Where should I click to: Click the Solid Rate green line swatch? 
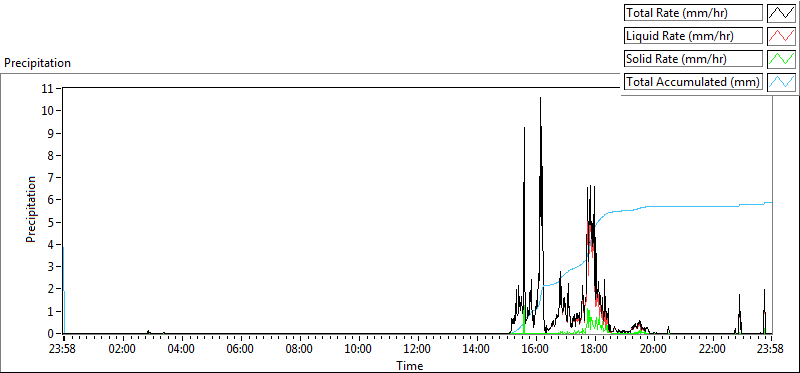pos(782,59)
